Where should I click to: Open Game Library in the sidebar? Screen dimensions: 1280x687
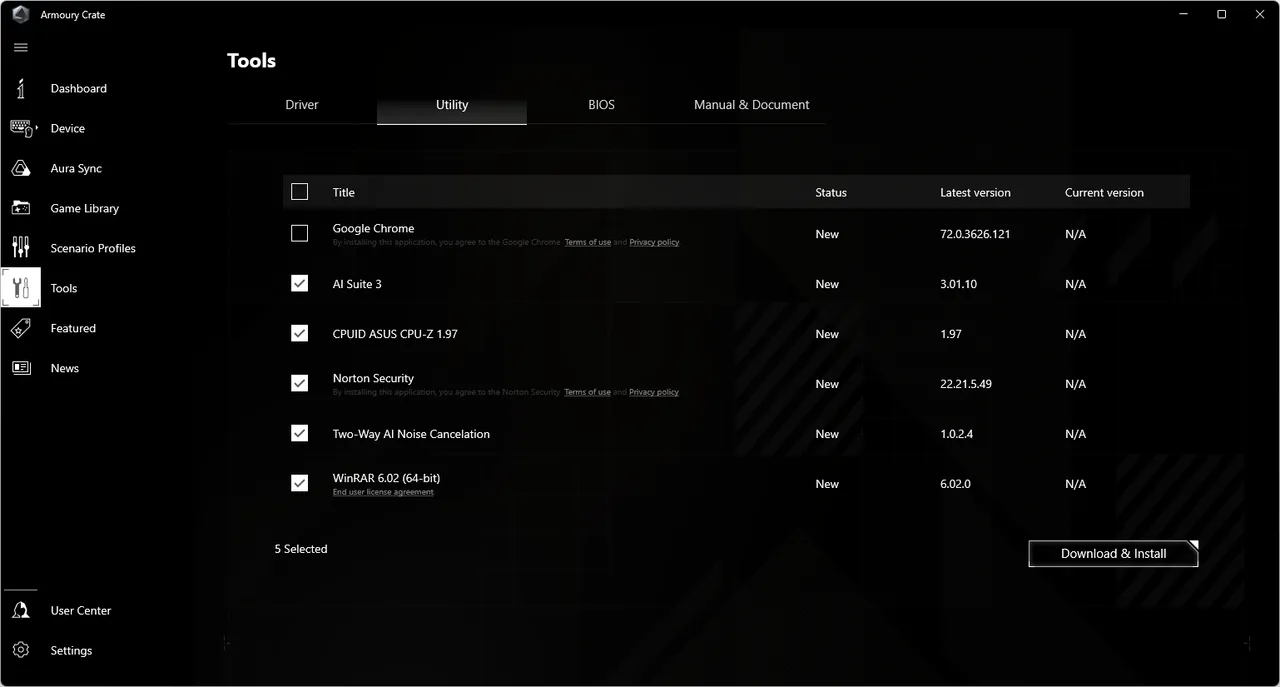[x=85, y=208]
